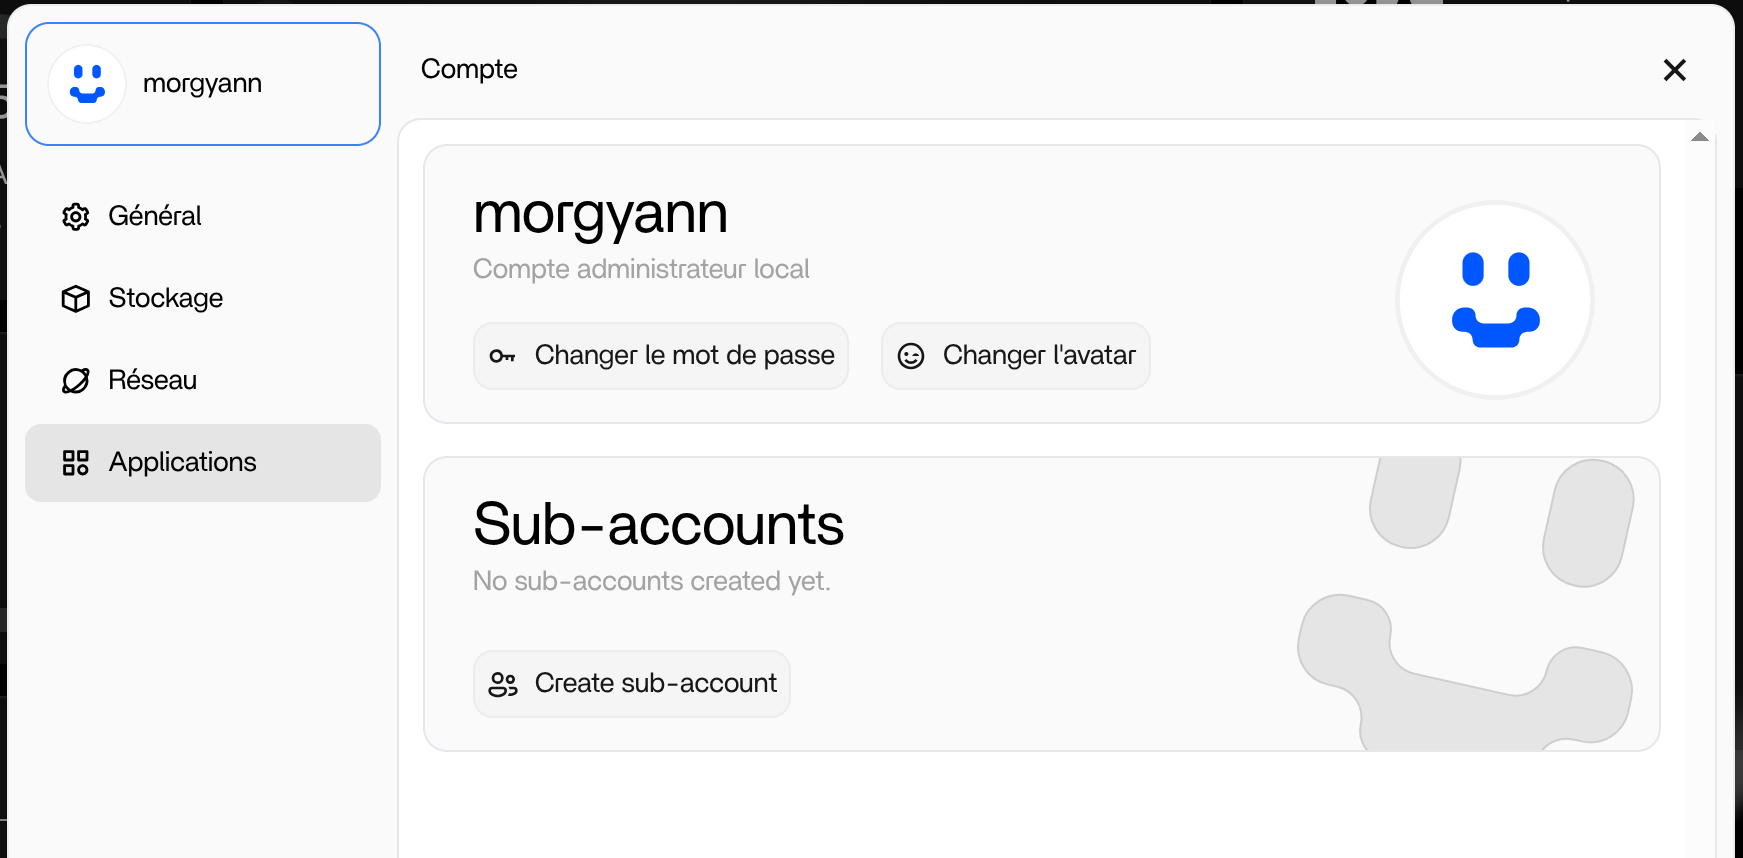Image resolution: width=1743 pixels, height=858 pixels.
Task: Click the key icon for password change
Action: tap(502, 356)
